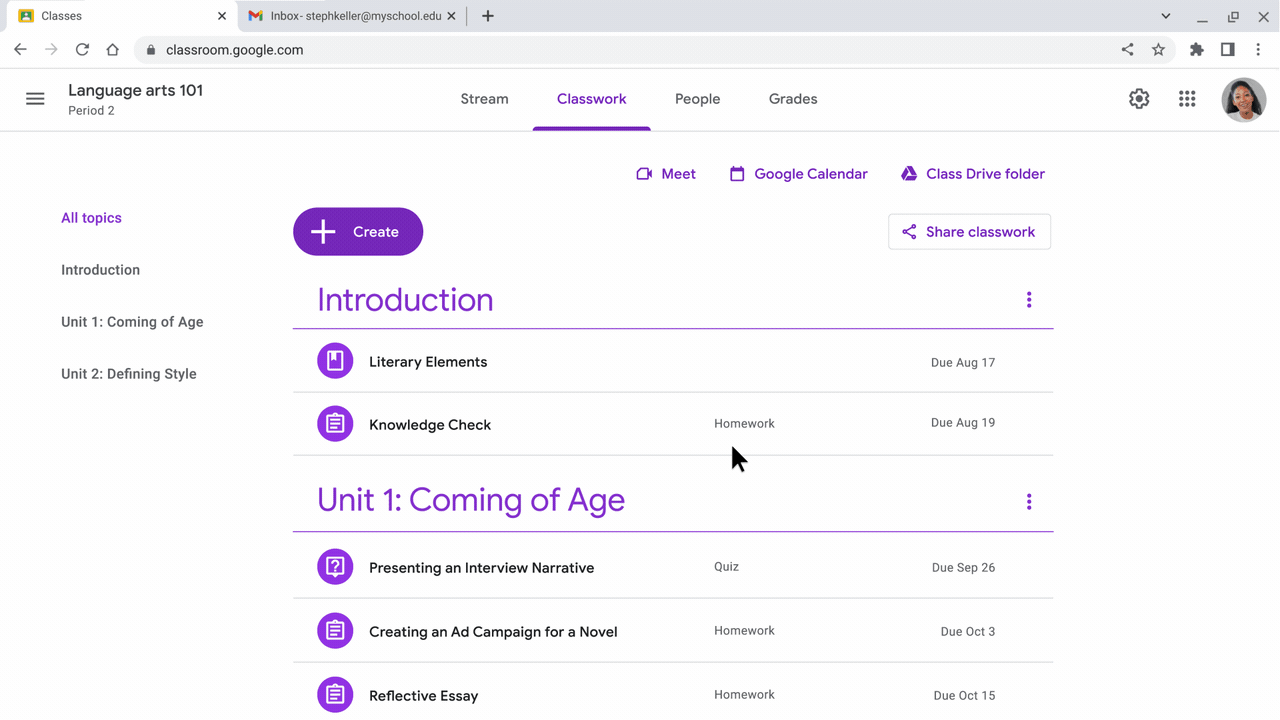Open Google Calendar link
The height and width of the screenshot is (720, 1280).
[798, 174]
